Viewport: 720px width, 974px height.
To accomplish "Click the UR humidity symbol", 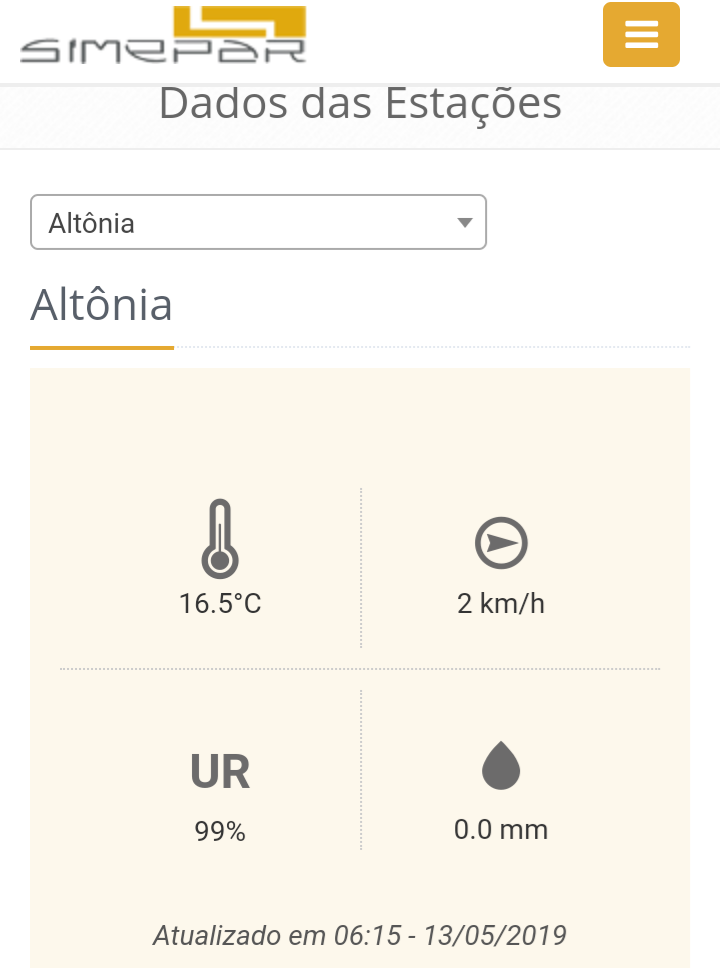I will coord(220,771).
